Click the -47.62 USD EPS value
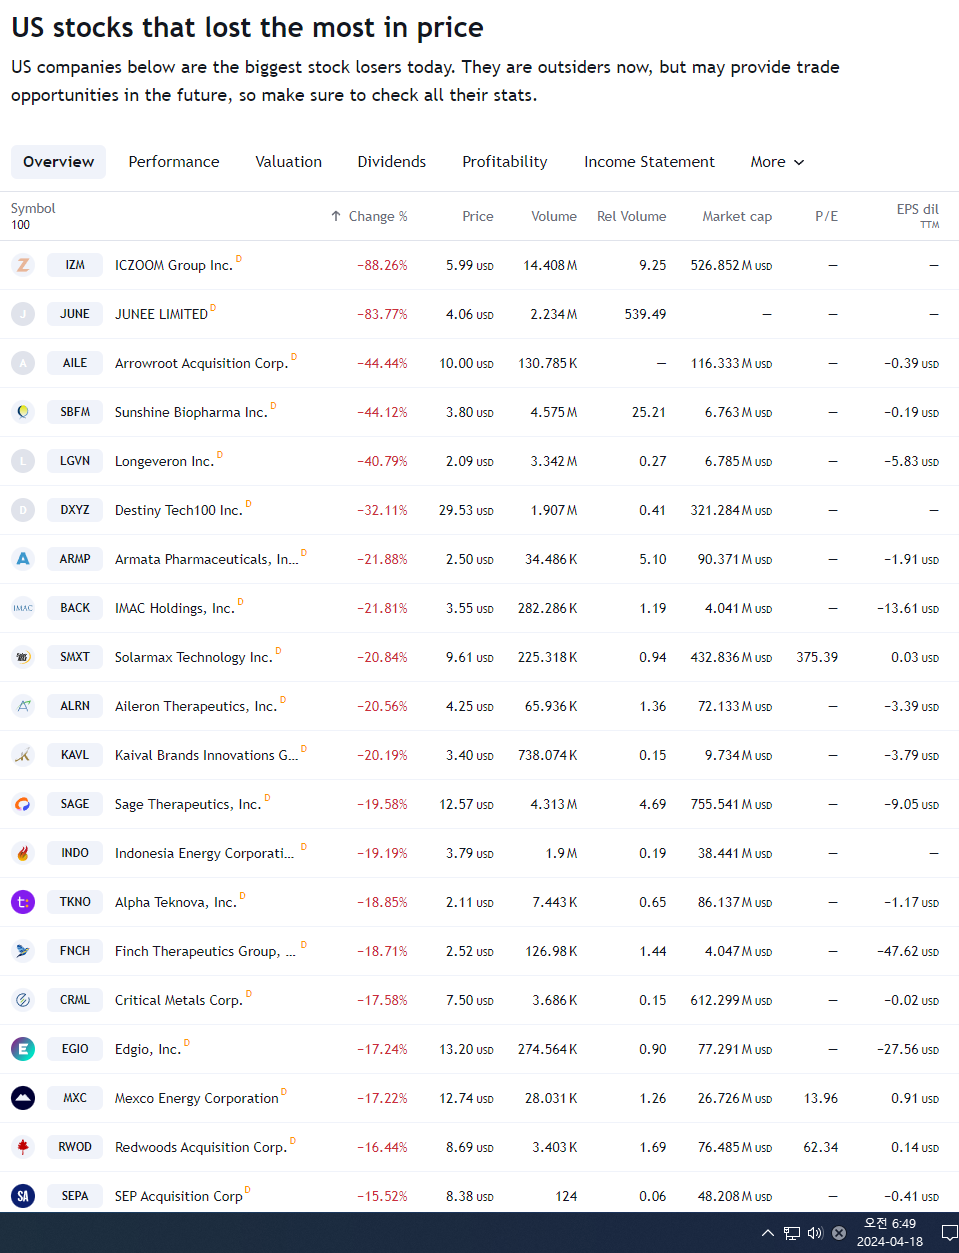 click(908, 951)
